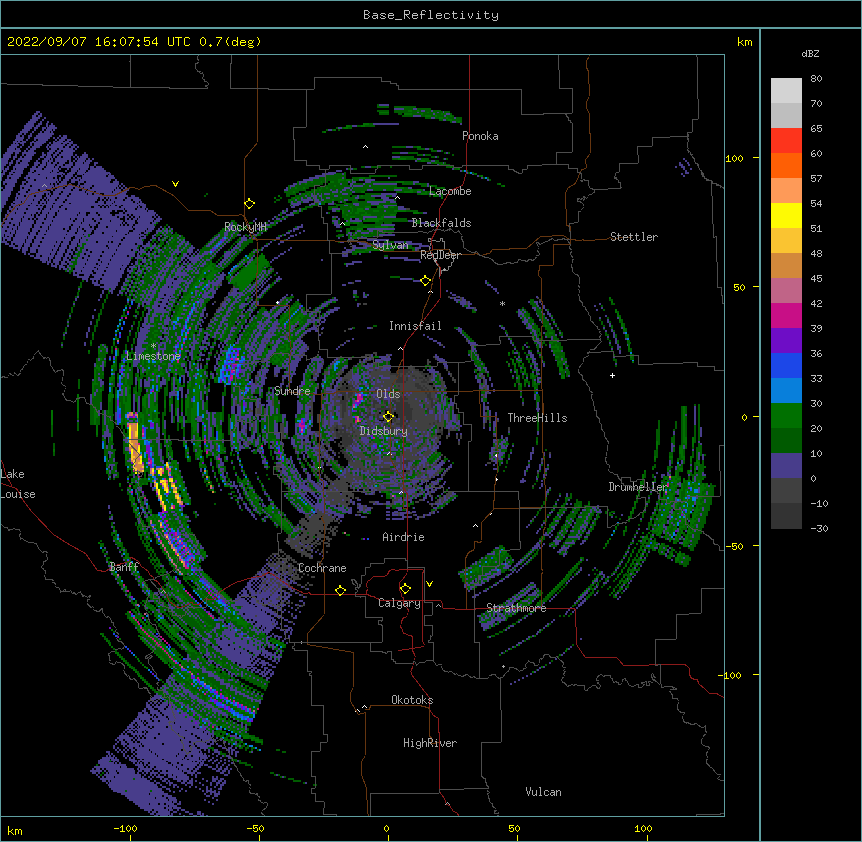Click the Limestone label

[153, 356]
